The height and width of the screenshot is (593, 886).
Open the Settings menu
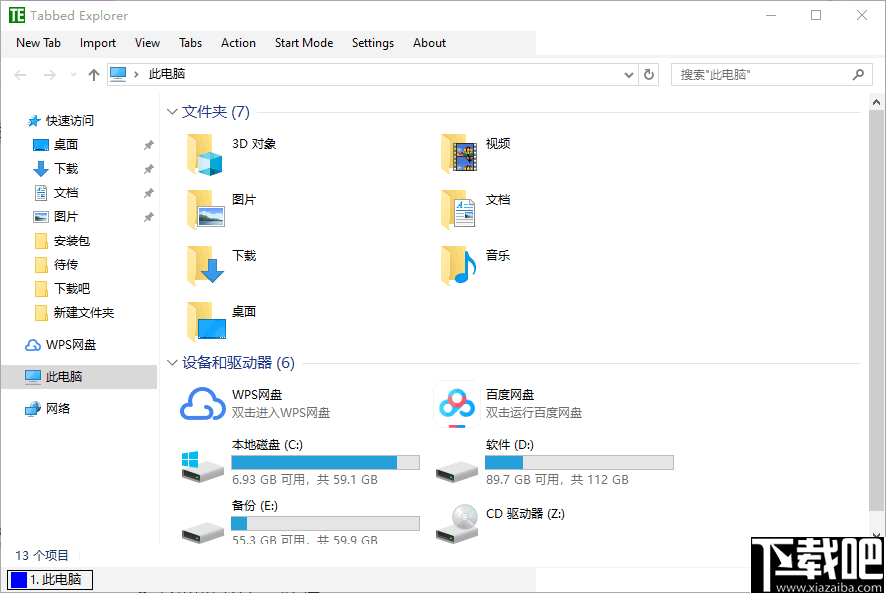click(x=372, y=43)
